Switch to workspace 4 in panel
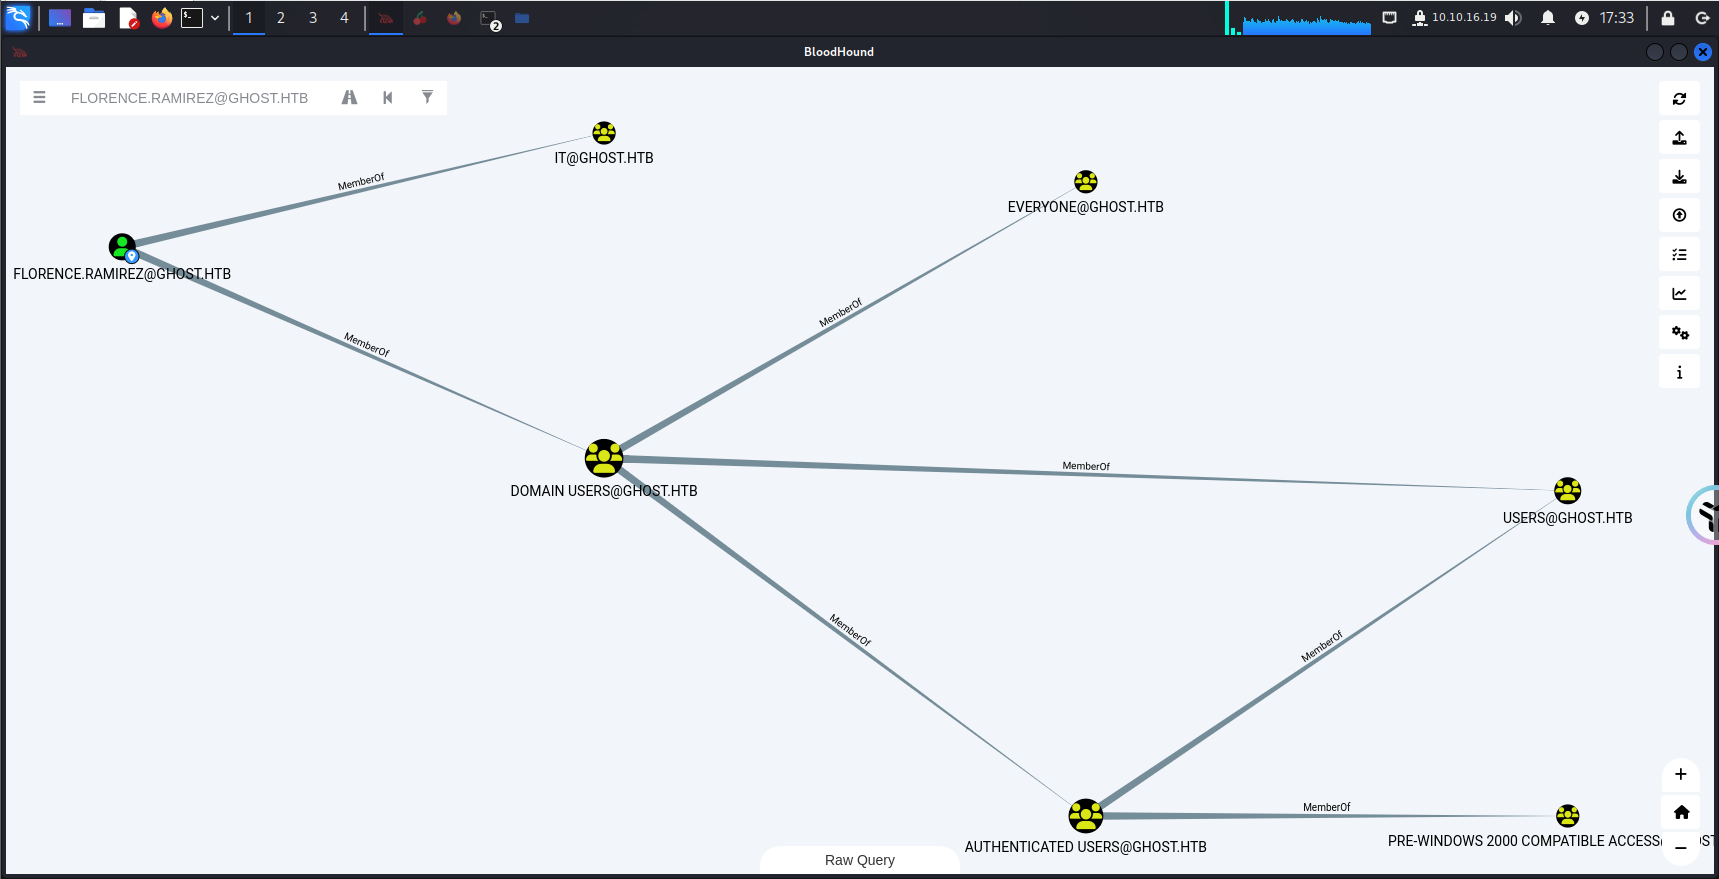The image size is (1719, 879). coord(344,18)
